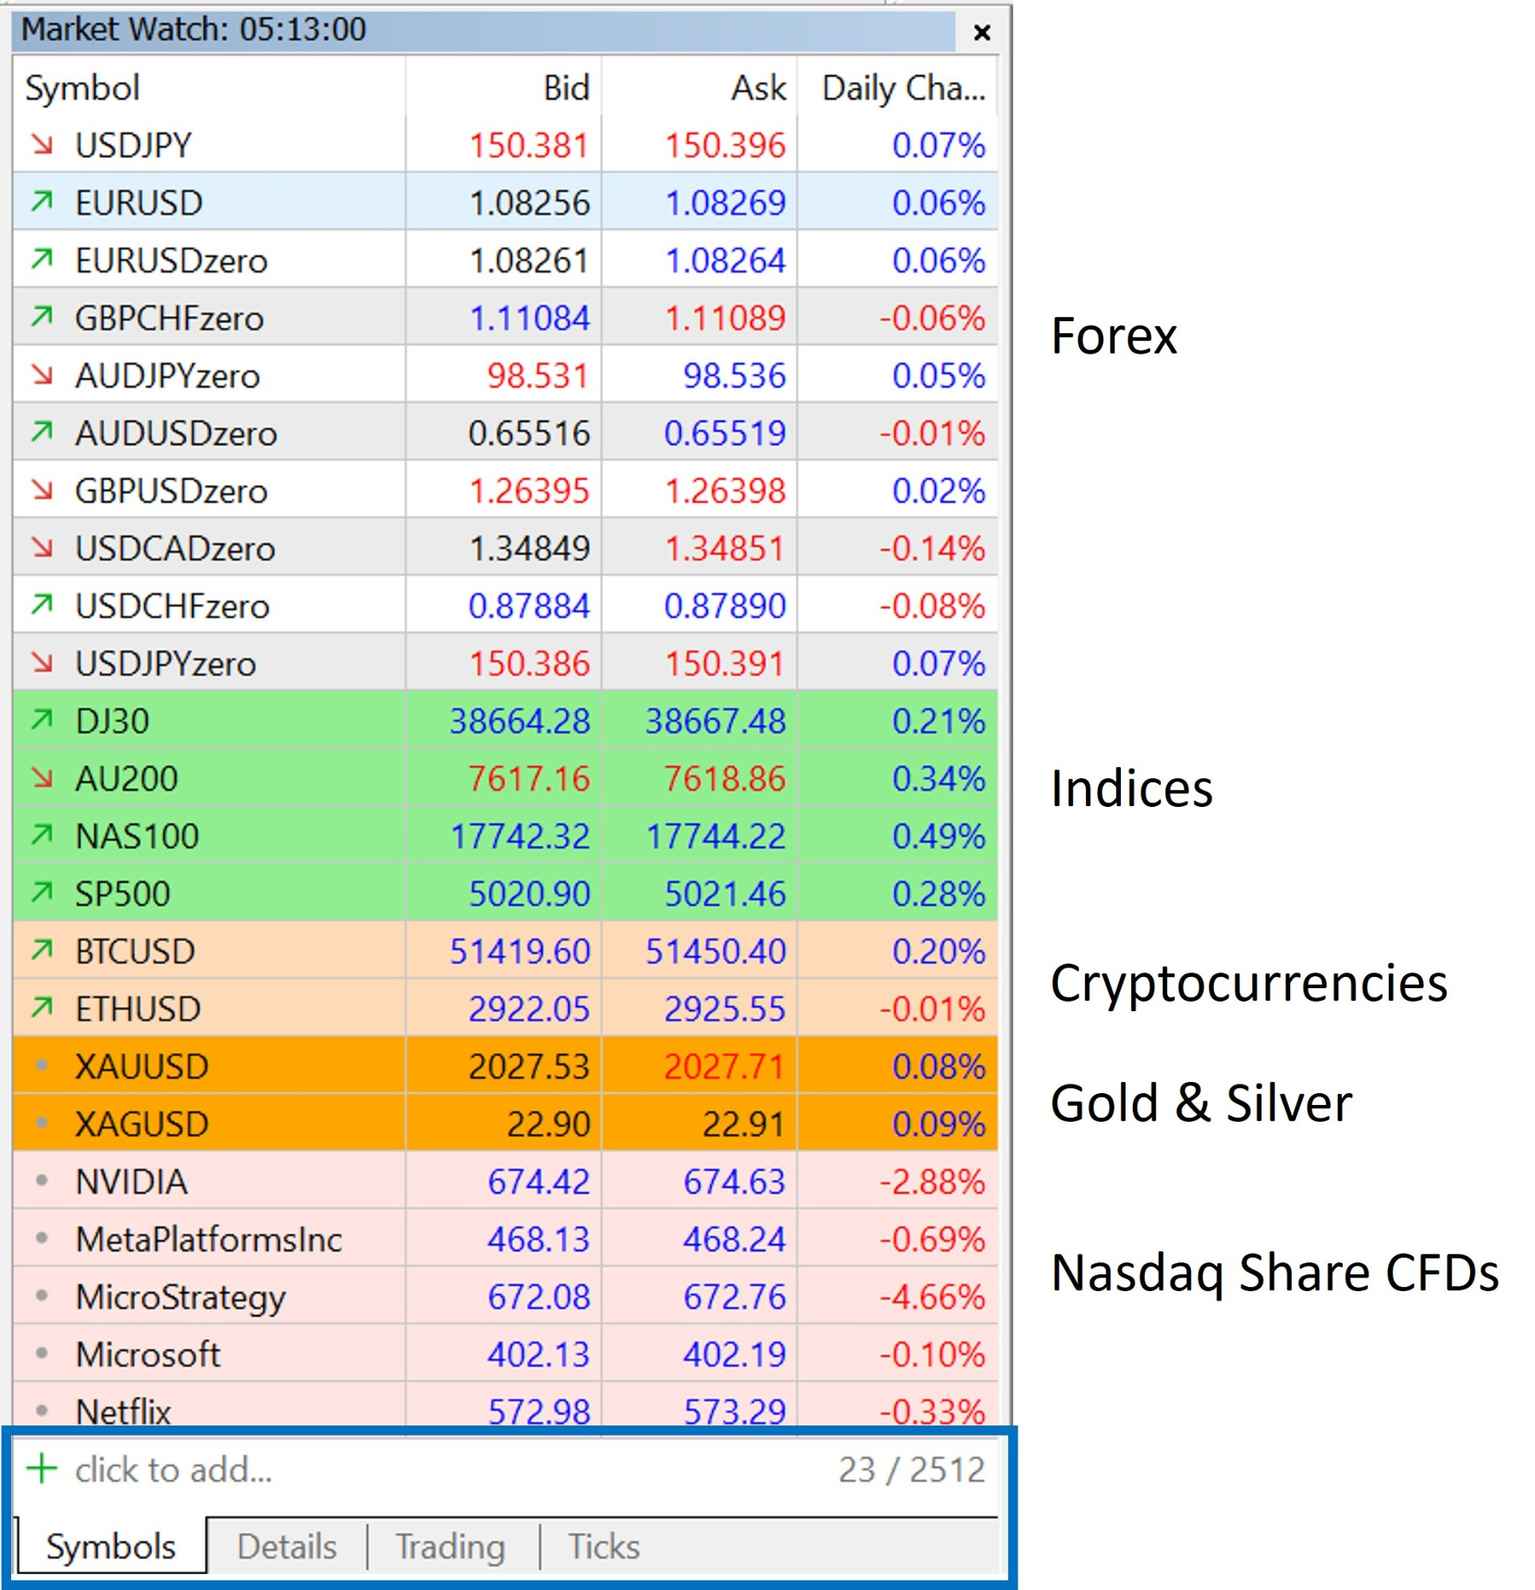Click the Daily Change column header
This screenshot has height=1590, width=1535.
click(903, 88)
